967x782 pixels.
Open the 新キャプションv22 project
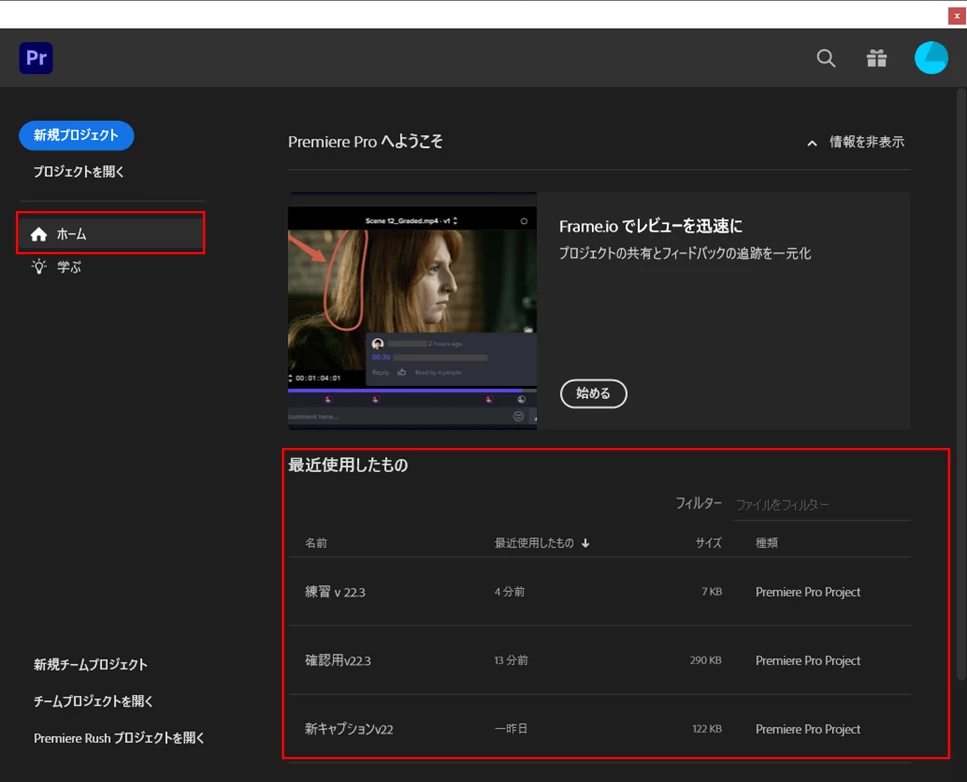click(x=349, y=729)
